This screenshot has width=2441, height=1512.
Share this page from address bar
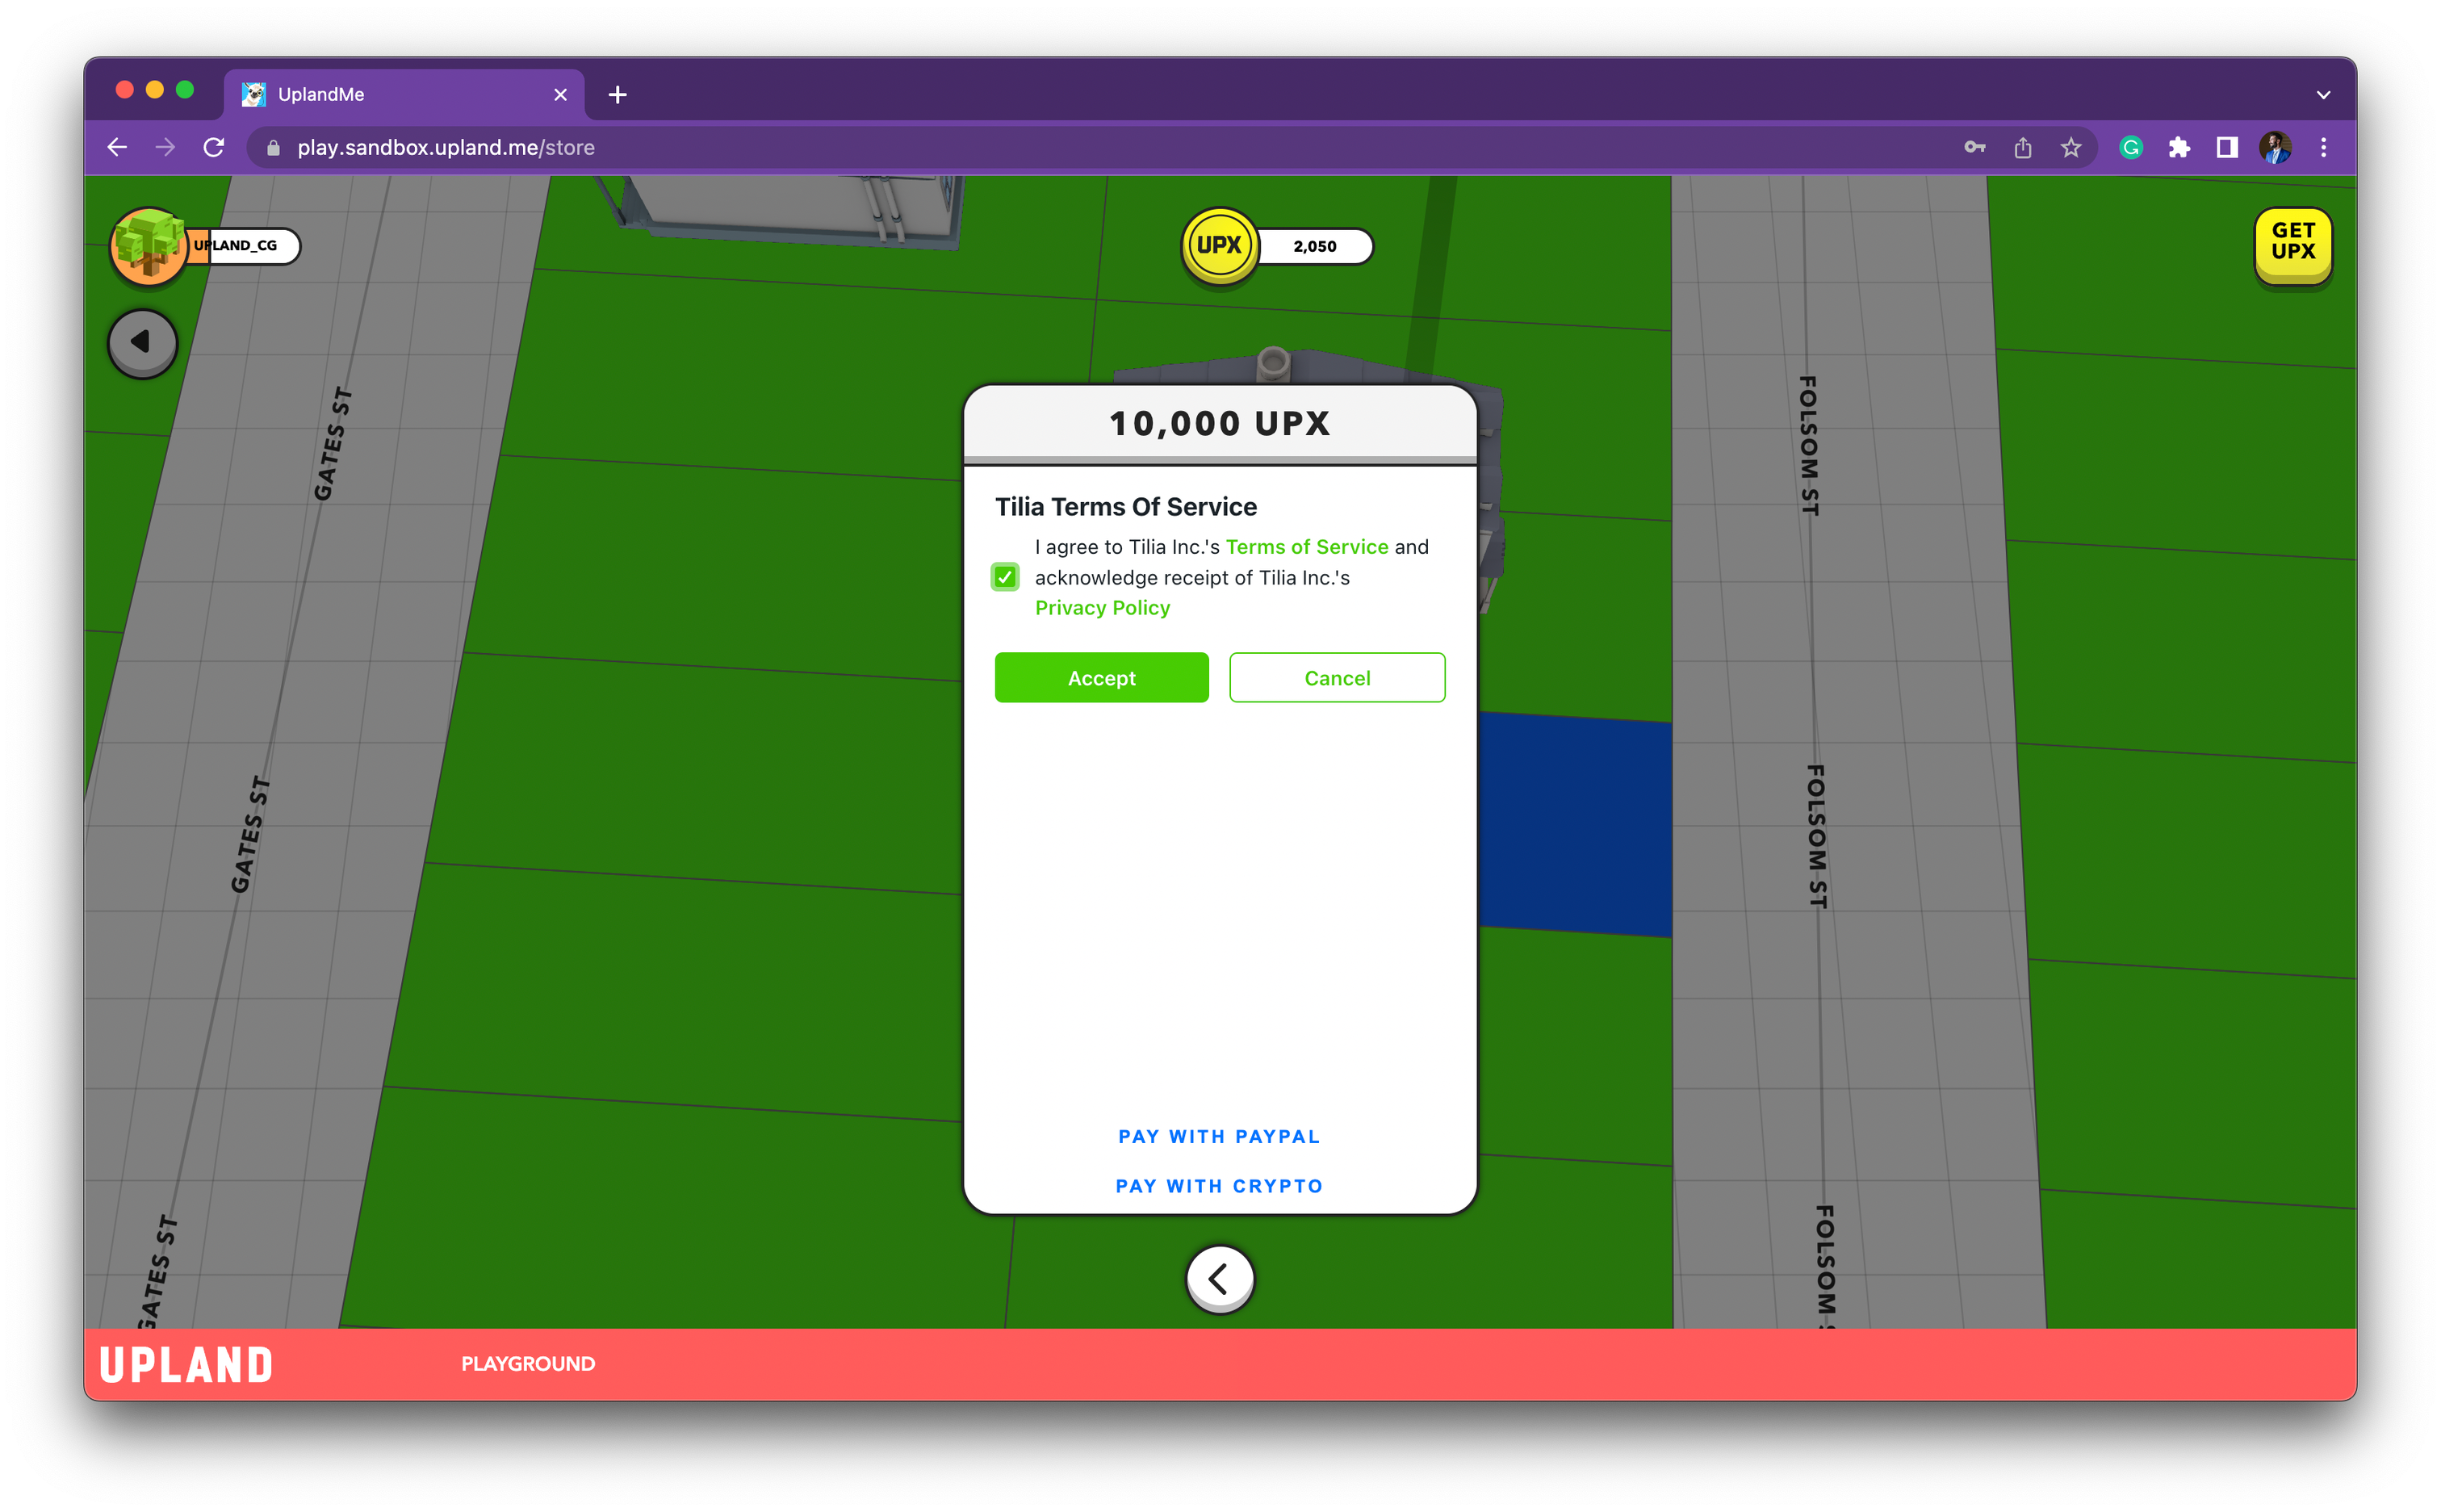2022,148
